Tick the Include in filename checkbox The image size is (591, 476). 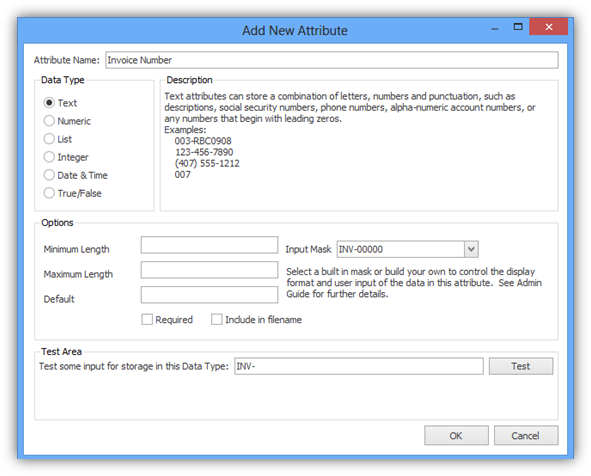(217, 319)
